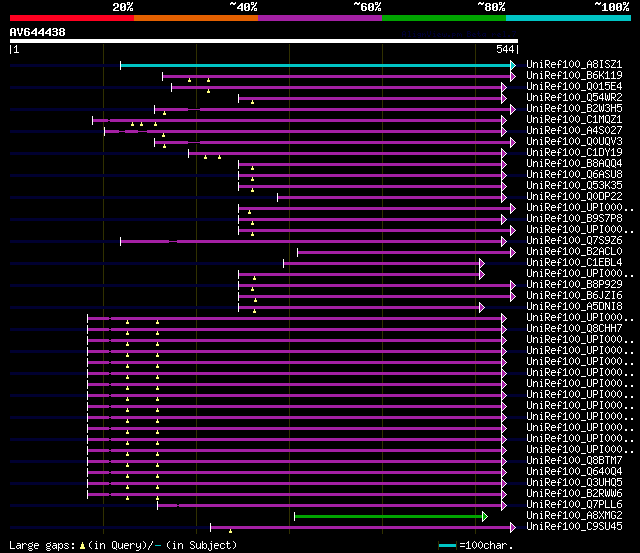This screenshot has width=640, height=553.
Task: Select hit label UniRef100_C1EBL4
Action: tap(574, 263)
